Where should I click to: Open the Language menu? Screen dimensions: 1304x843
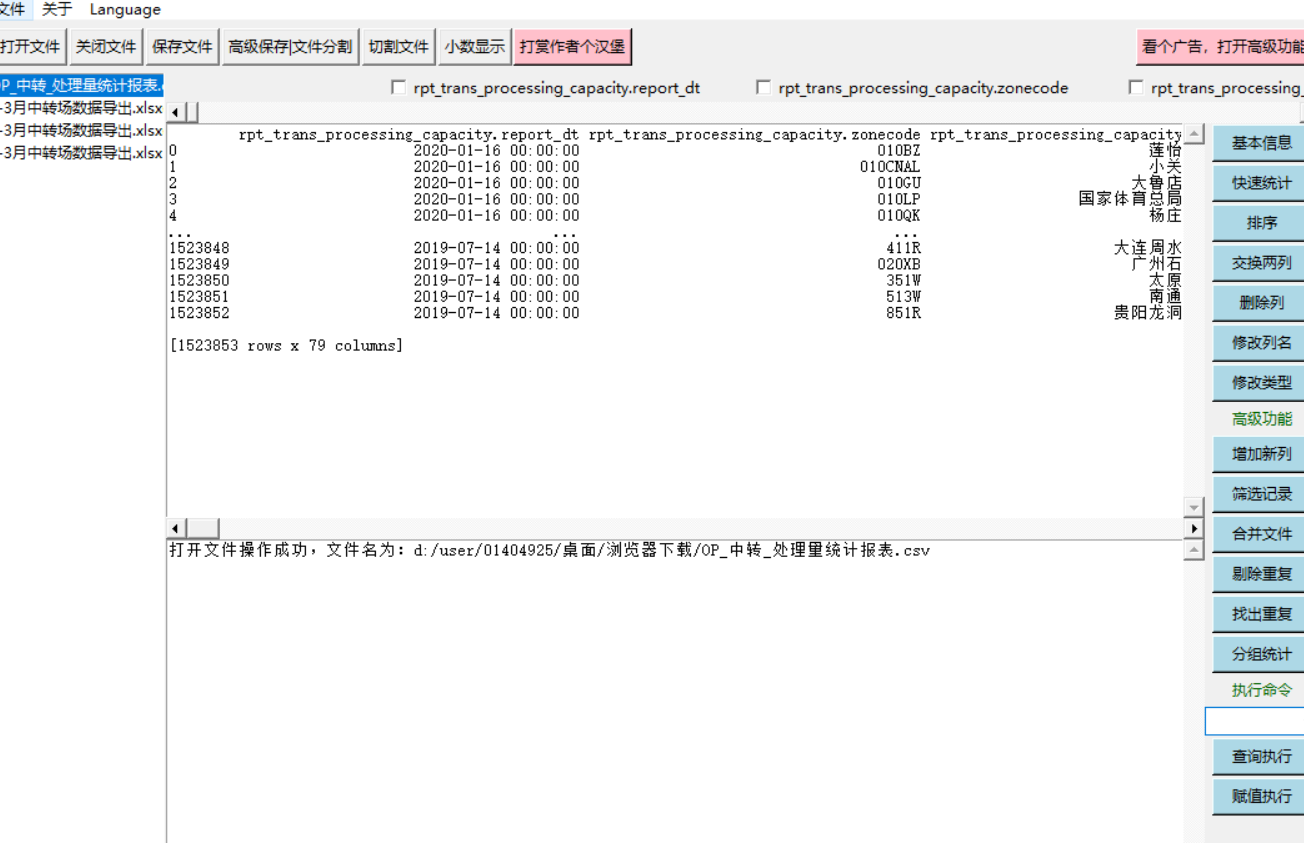click(x=124, y=9)
